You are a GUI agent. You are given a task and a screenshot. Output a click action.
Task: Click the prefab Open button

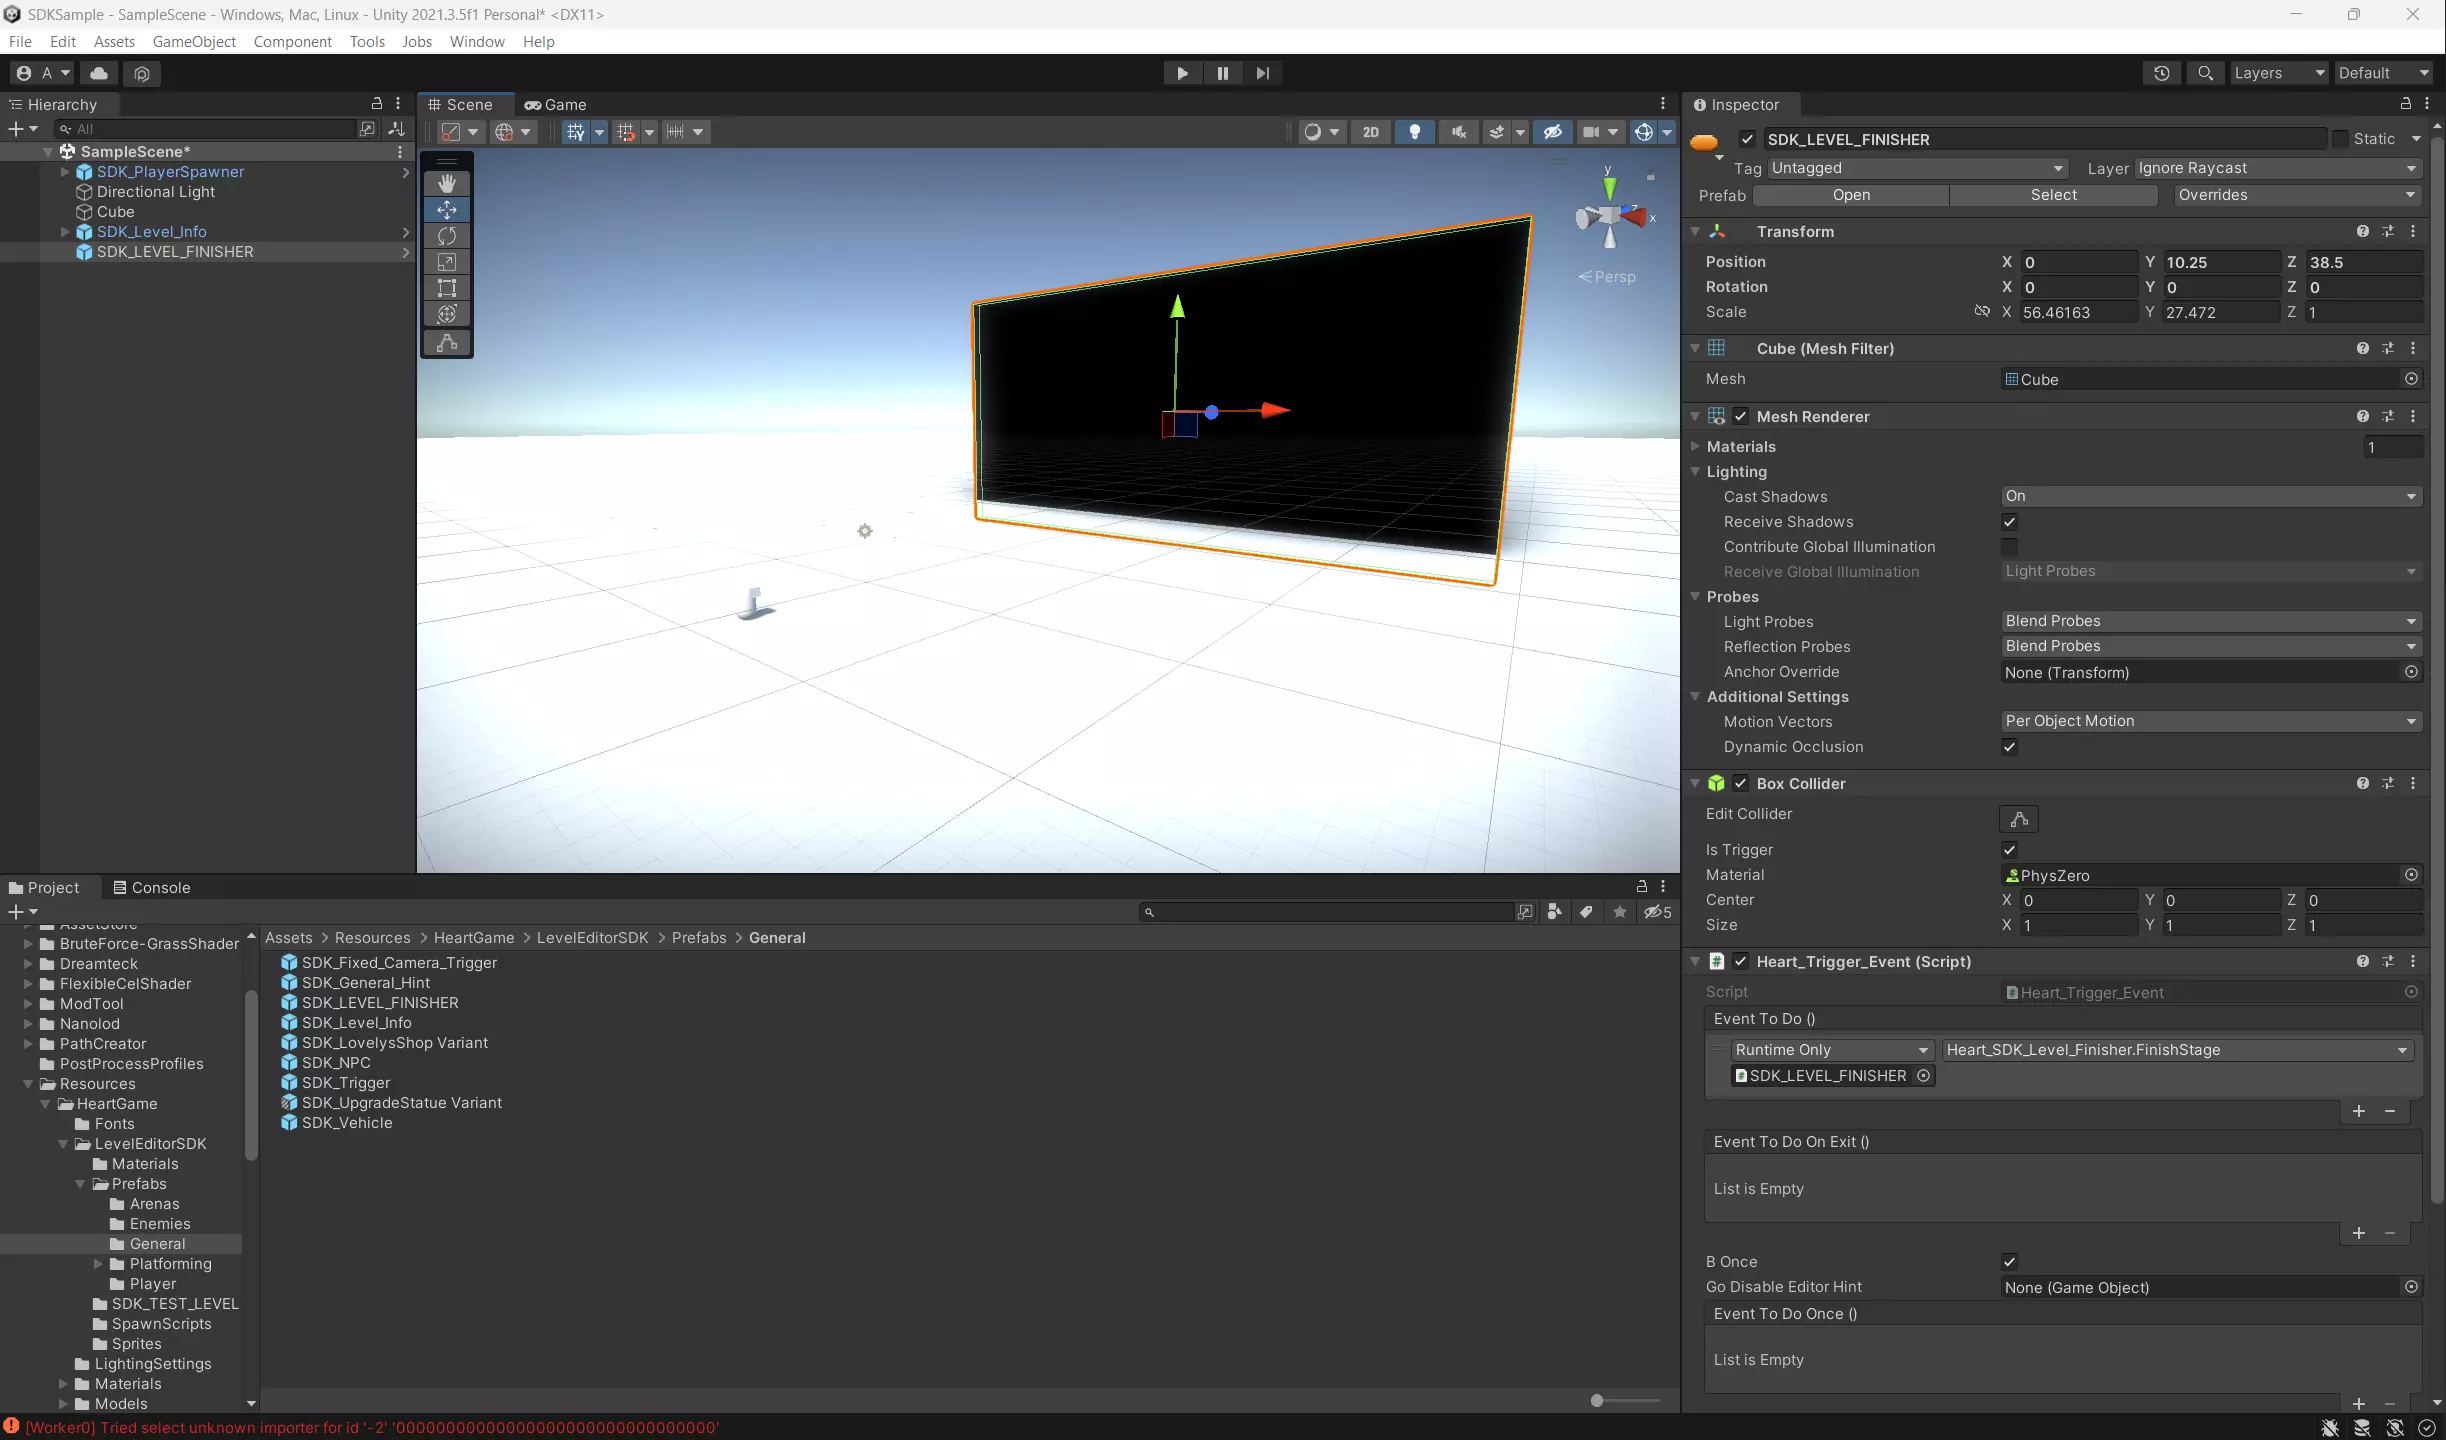[x=1851, y=195]
